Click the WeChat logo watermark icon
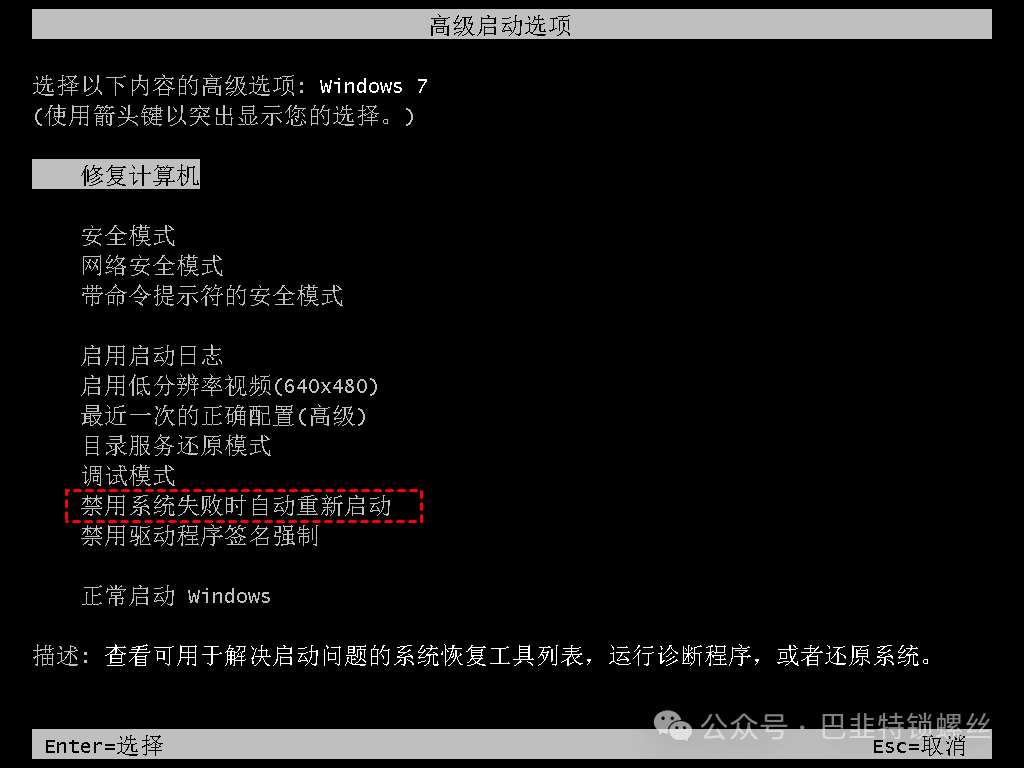This screenshot has height=768, width=1024. 673,726
